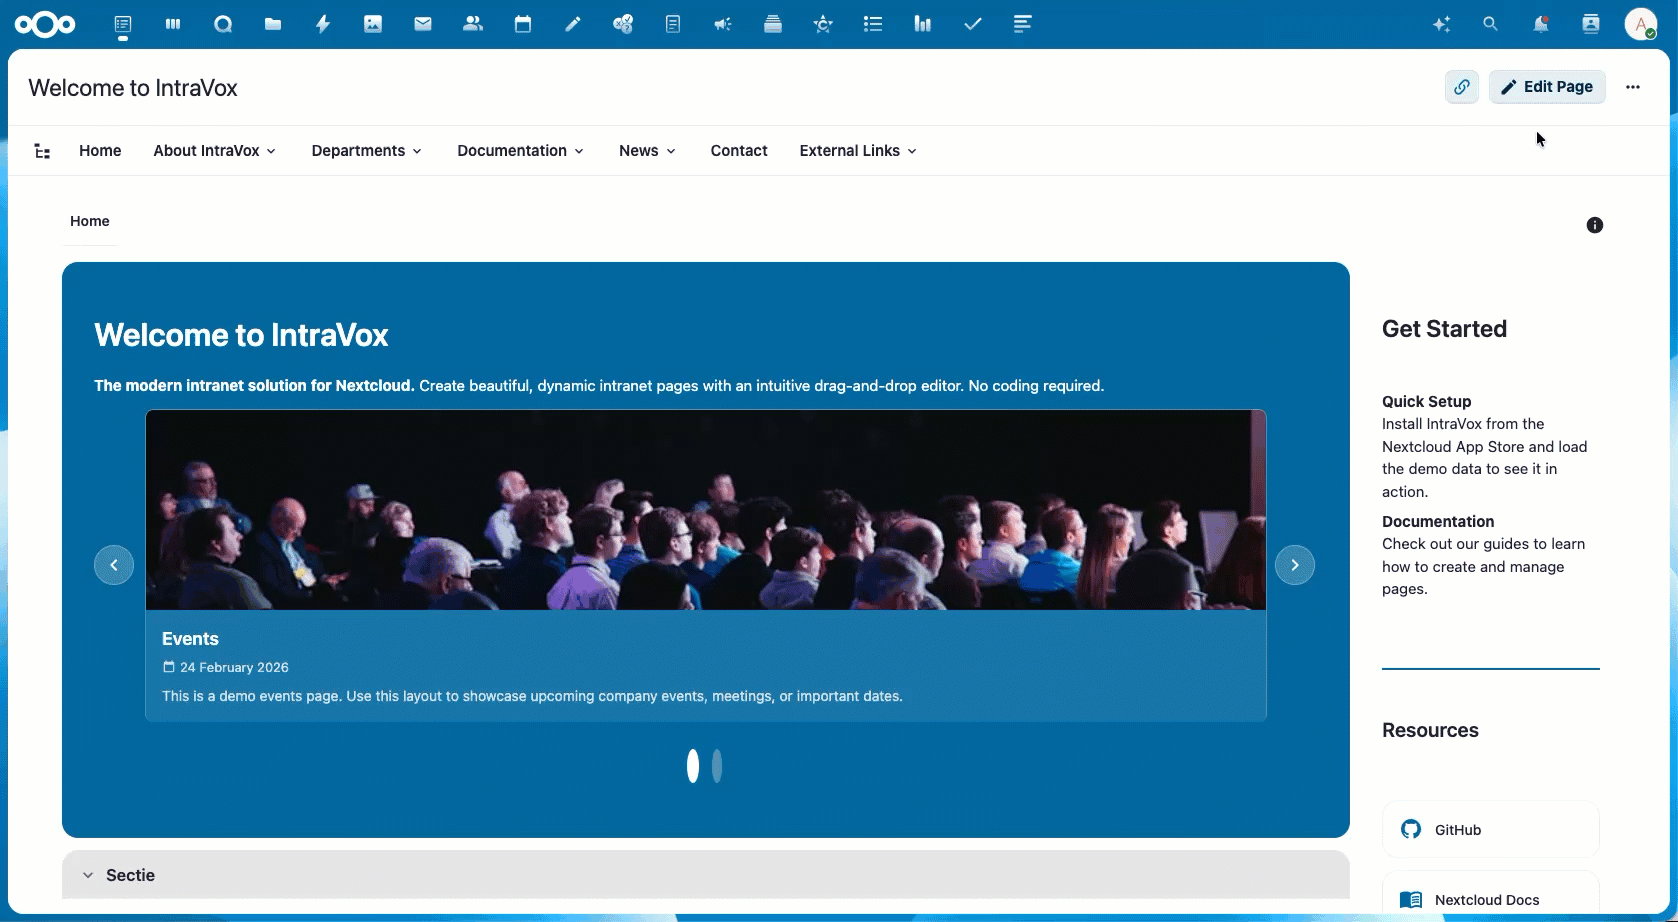Click the date 24 February 2026
Image resolution: width=1678 pixels, height=922 pixels.
[x=234, y=667]
